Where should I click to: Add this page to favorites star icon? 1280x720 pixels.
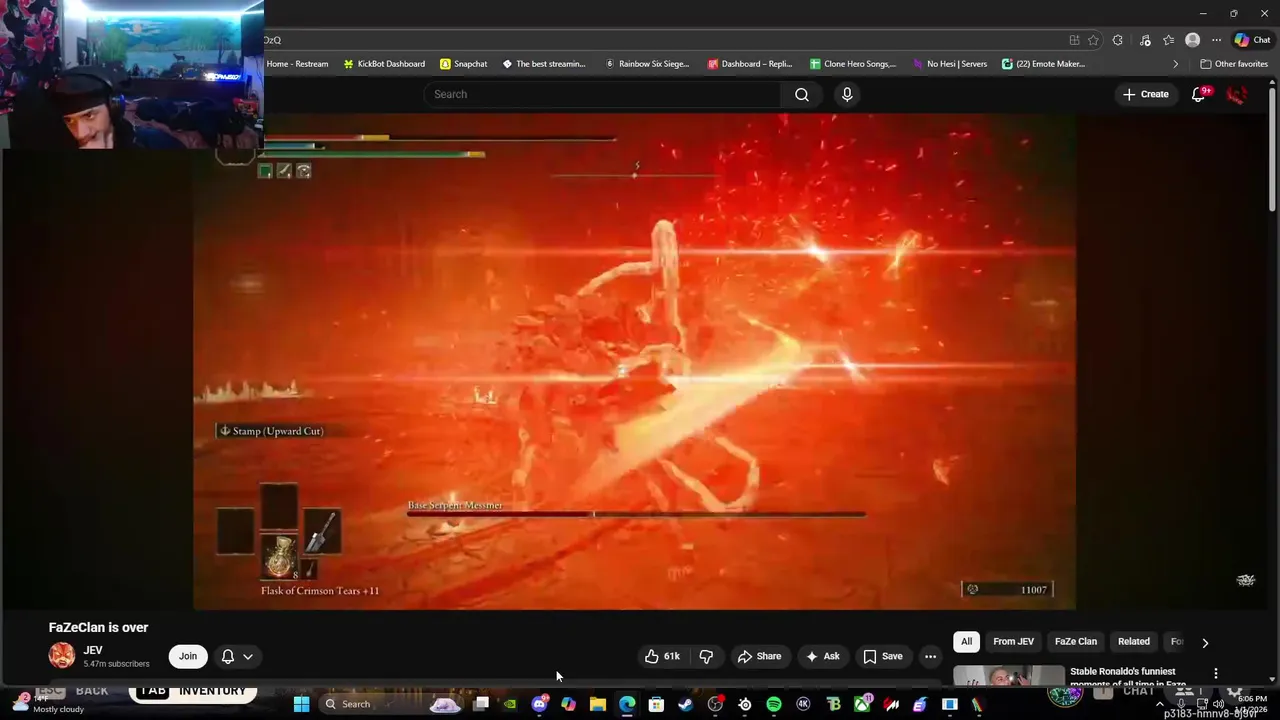pyautogui.click(x=1093, y=40)
